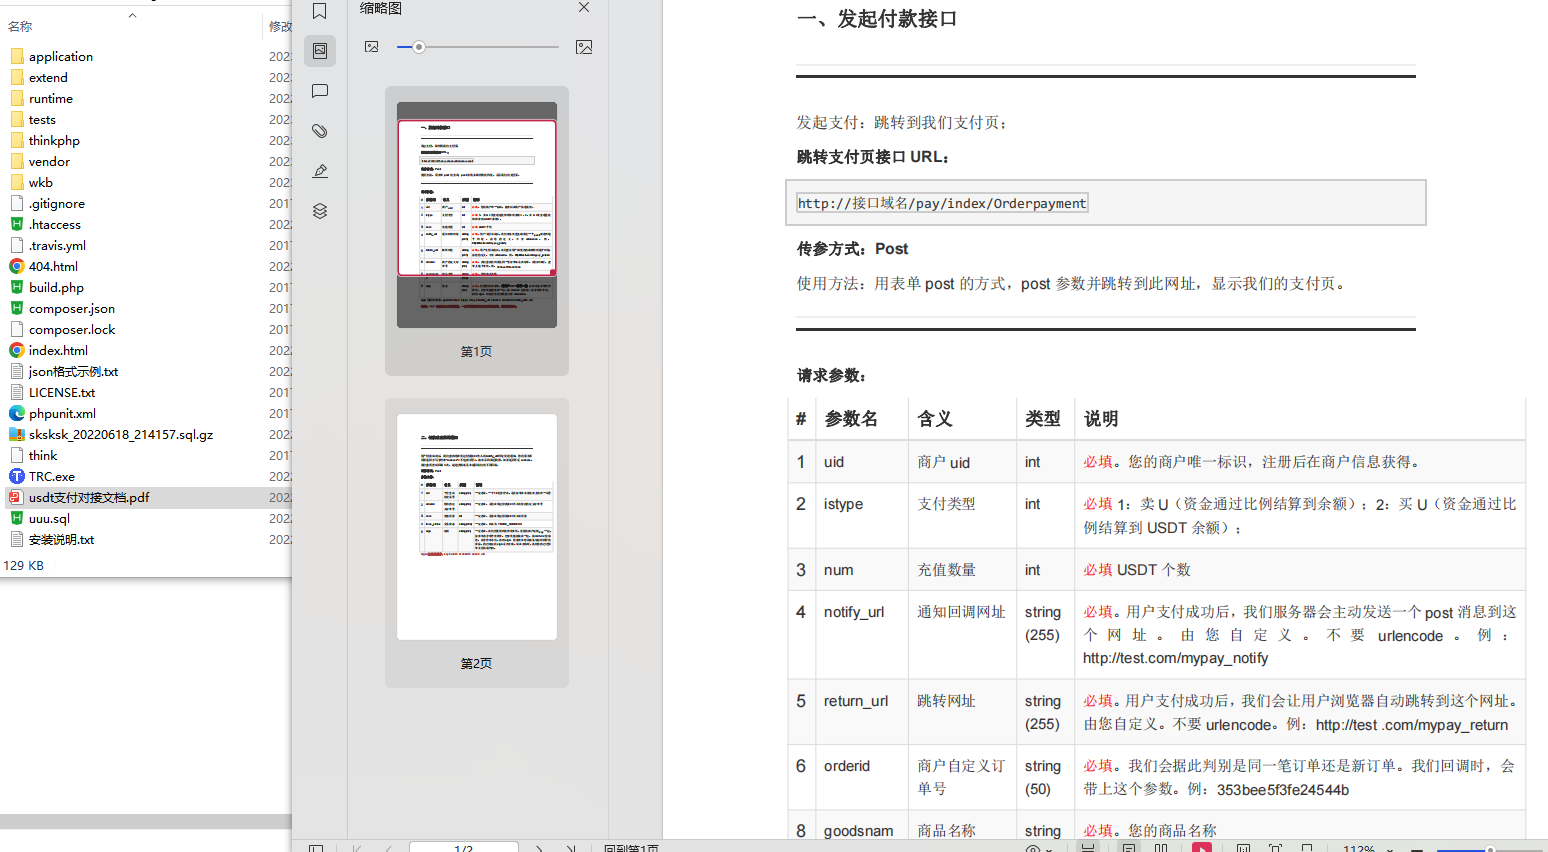Select the phpunit.xml Edge file icon
The width and height of the screenshot is (1548, 852).
(17, 414)
